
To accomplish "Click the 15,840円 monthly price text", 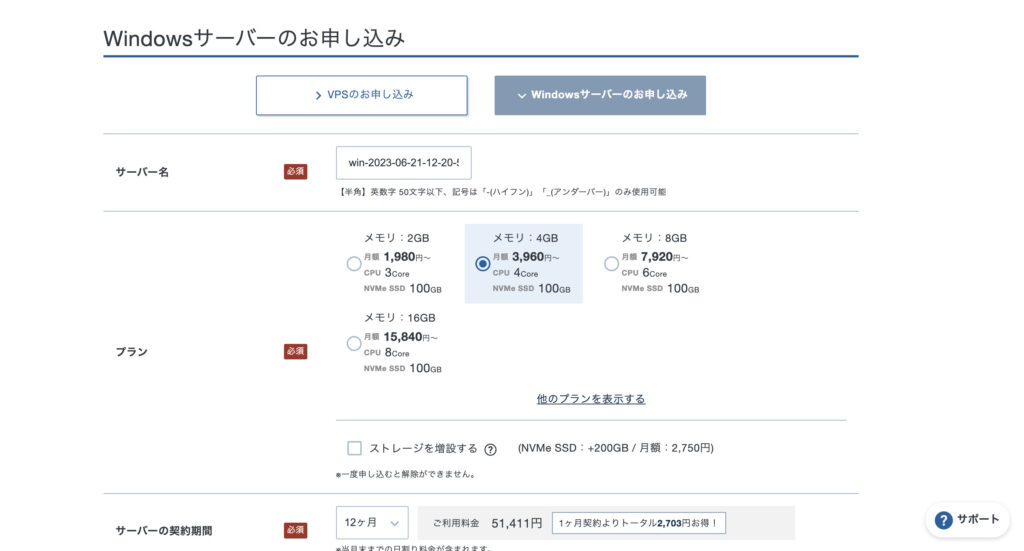I will pos(410,337).
